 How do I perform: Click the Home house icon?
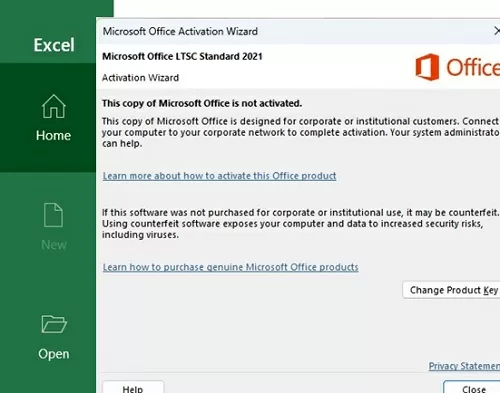[x=54, y=106]
